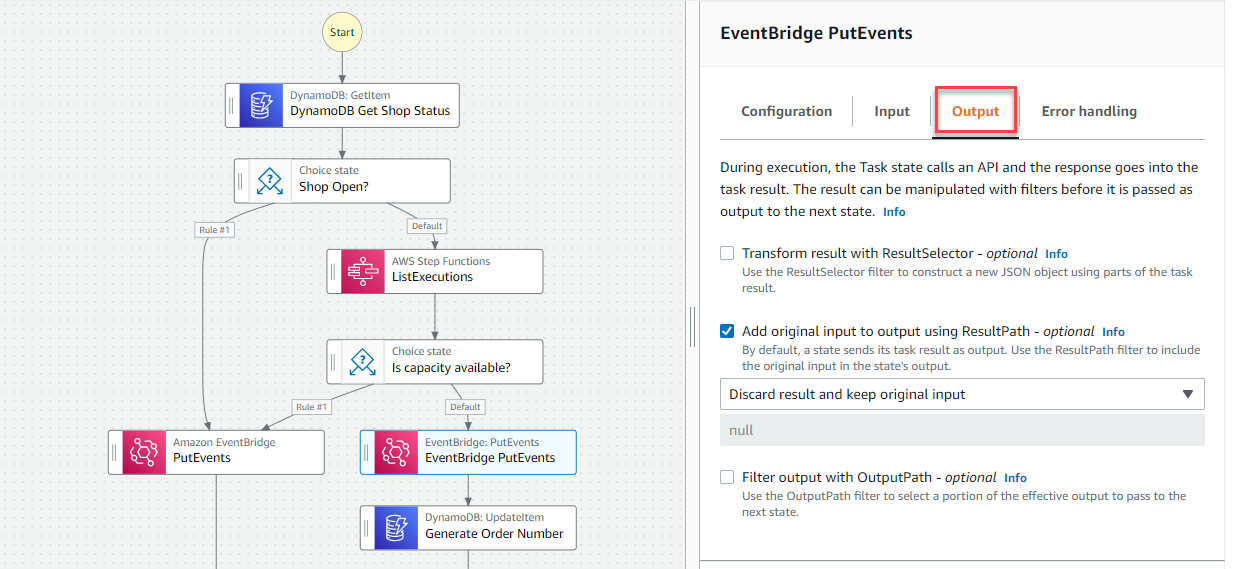This screenshot has width=1245, height=569.
Task: Grab the handle on Shop Open? state
Action: point(241,181)
